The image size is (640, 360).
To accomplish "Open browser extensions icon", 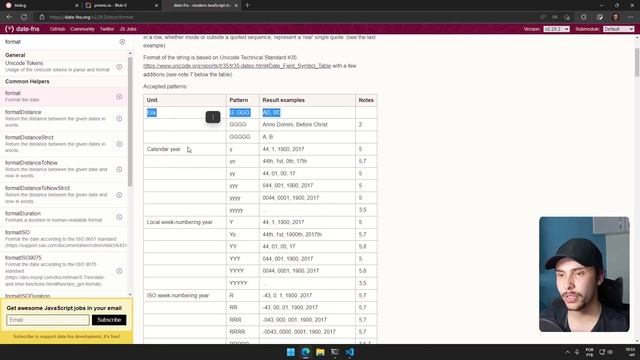I will [584, 17].
